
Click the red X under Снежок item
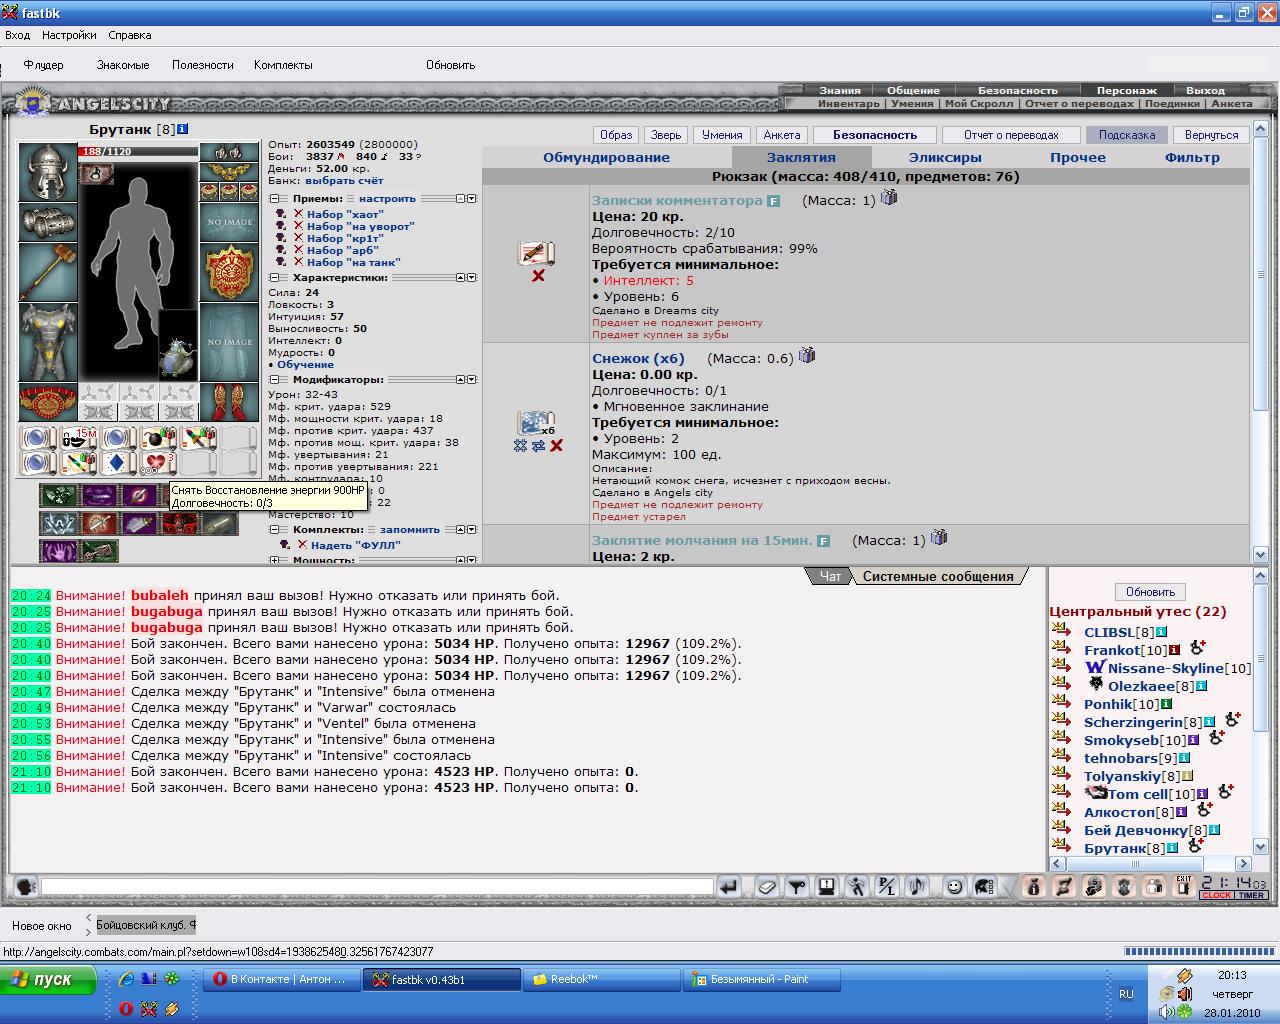pyautogui.click(x=556, y=445)
